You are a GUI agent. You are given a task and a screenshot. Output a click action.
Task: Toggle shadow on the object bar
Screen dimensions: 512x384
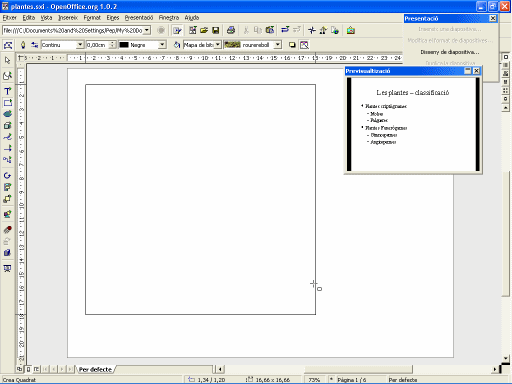pos(292,45)
